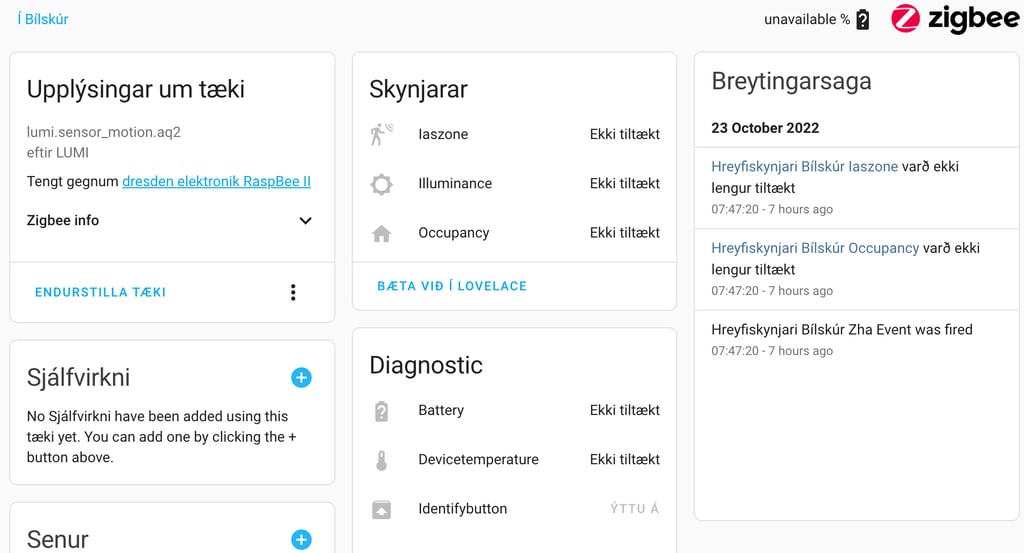Click the Devicetemperature thermometer icon
The height and width of the screenshot is (553, 1024).
(381, 460)
